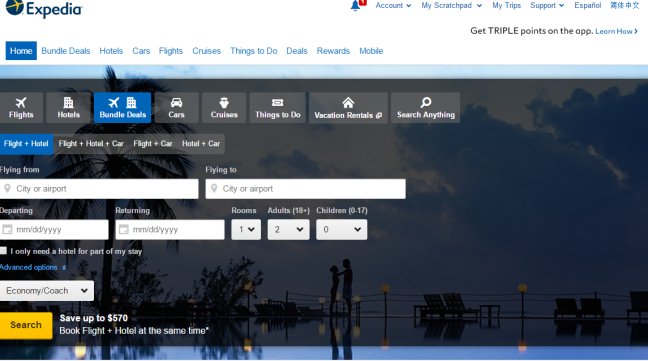This screenshot has width=648, height=361.
Task: Open the Economy/Coach class dropdown
Action: (47, 291)
